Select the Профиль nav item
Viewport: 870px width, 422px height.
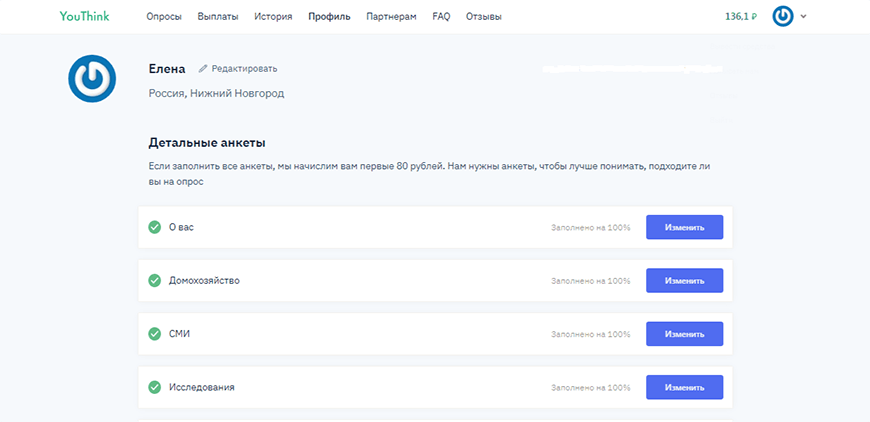(x=329, y=17)
